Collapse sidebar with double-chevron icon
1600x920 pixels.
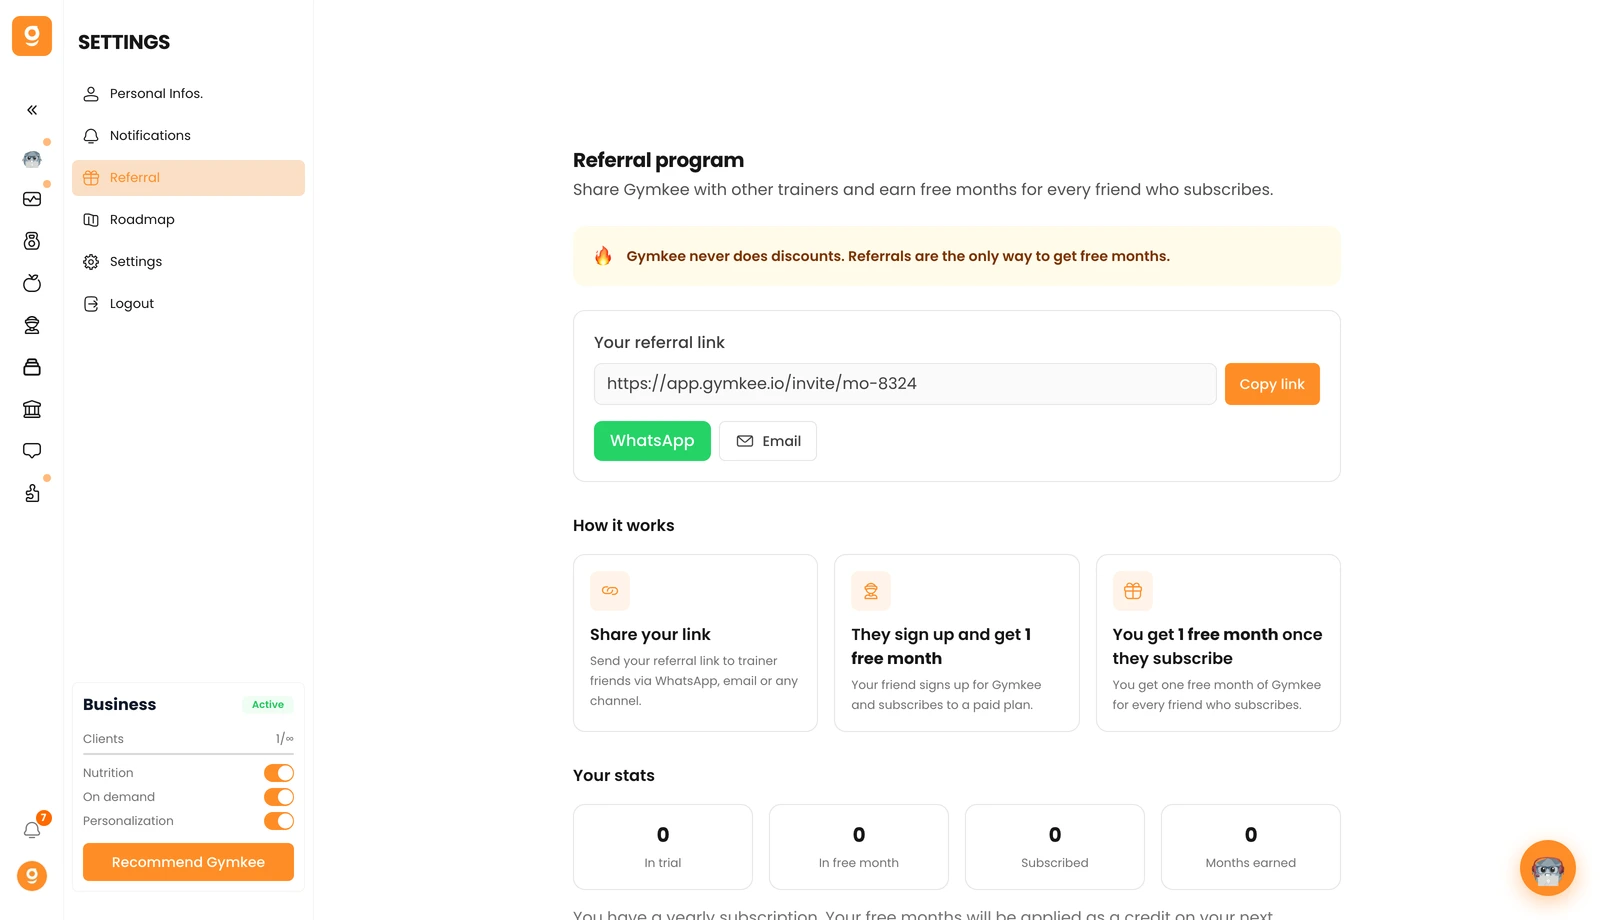[x=32, y=110]
